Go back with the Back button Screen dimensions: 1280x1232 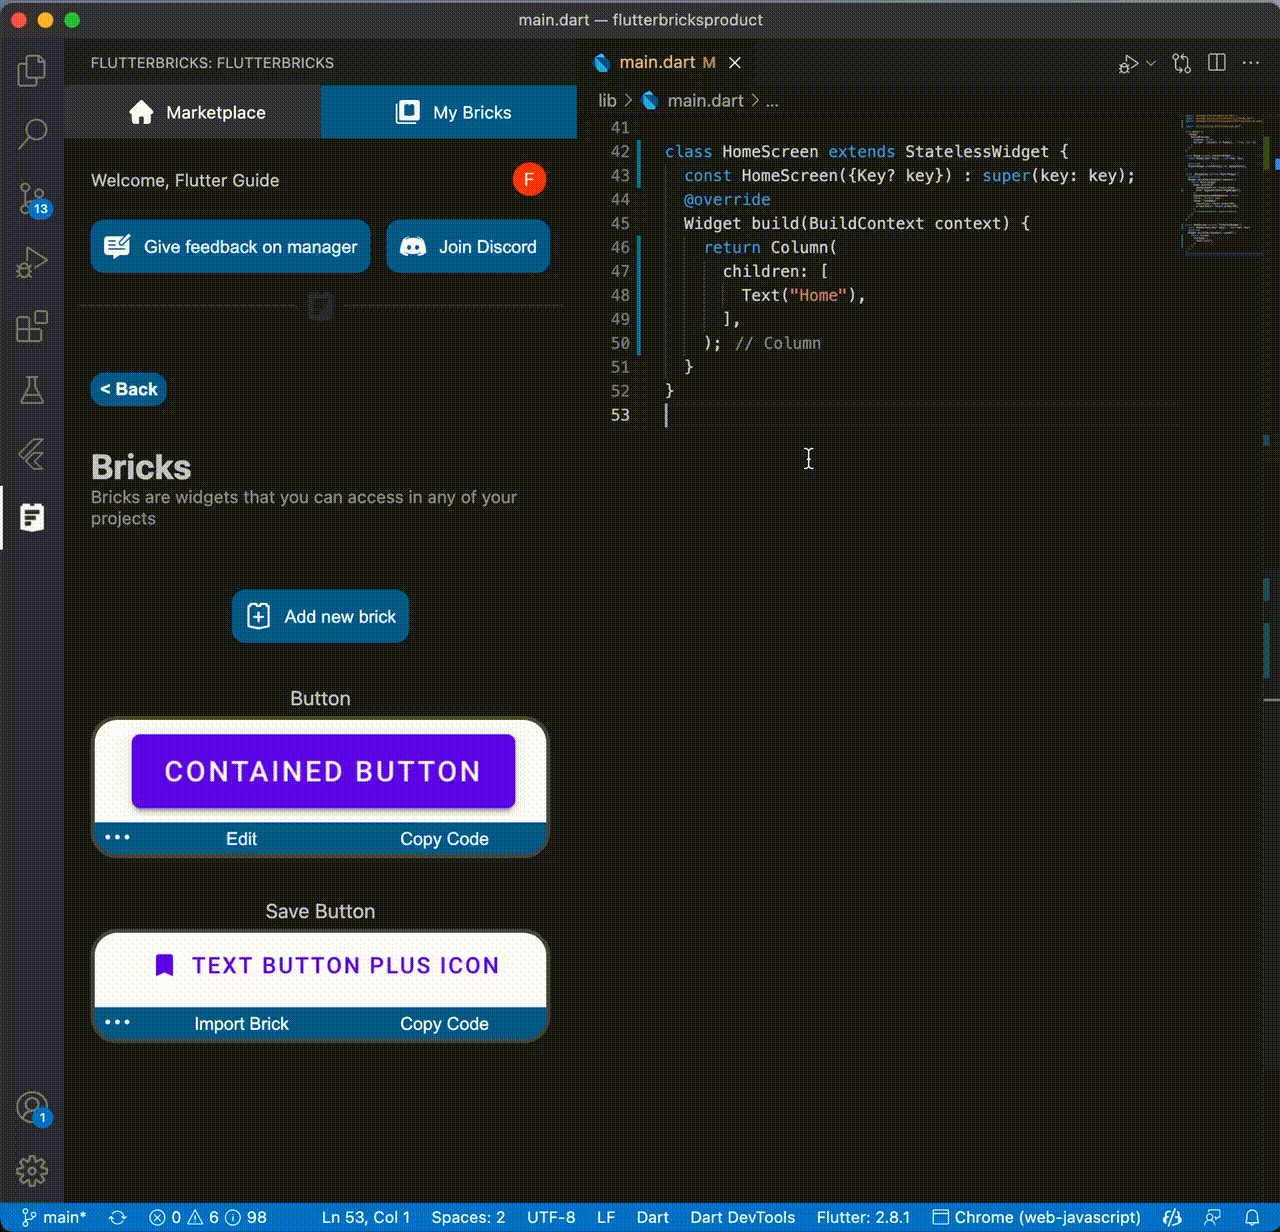(x=129, y=389)
